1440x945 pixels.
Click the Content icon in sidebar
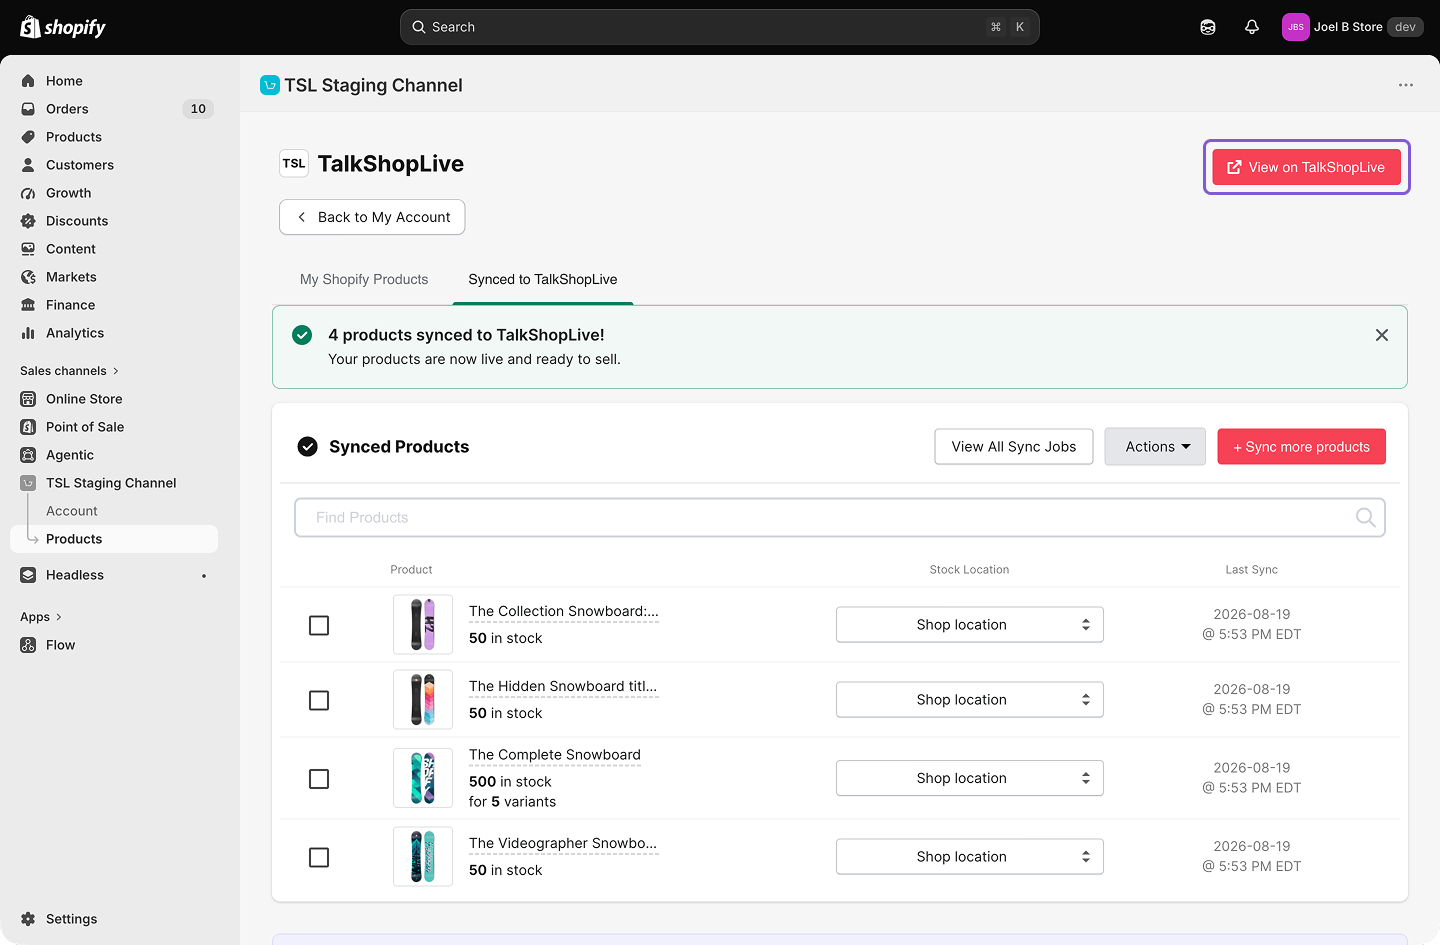coord(28,249)
